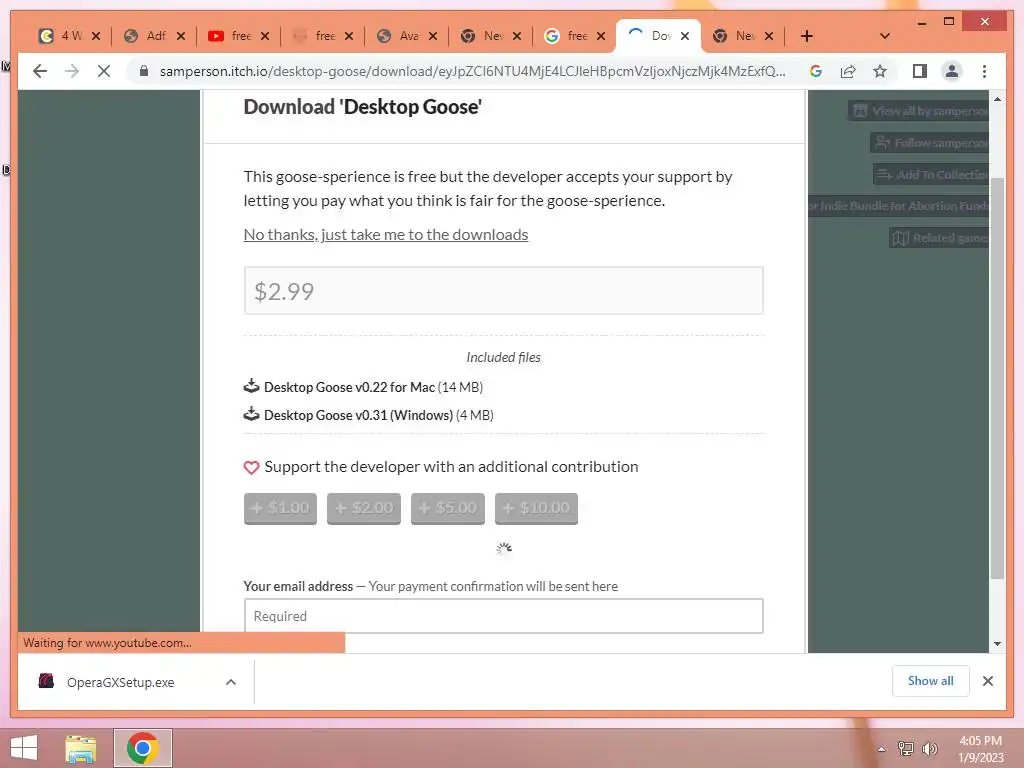Open the Chrome three-dot menu
Viewport: 1024px width, 768px height.
(984, 71)
